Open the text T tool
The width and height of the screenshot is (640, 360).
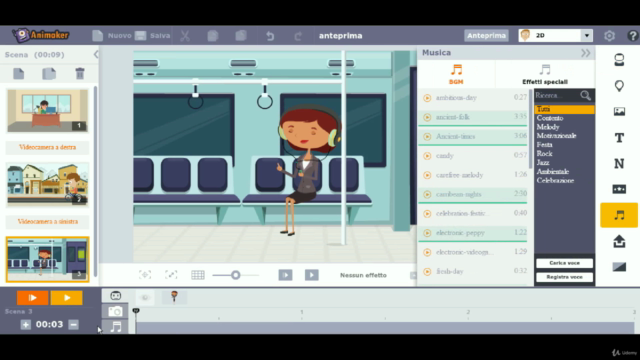pos(619,138)
